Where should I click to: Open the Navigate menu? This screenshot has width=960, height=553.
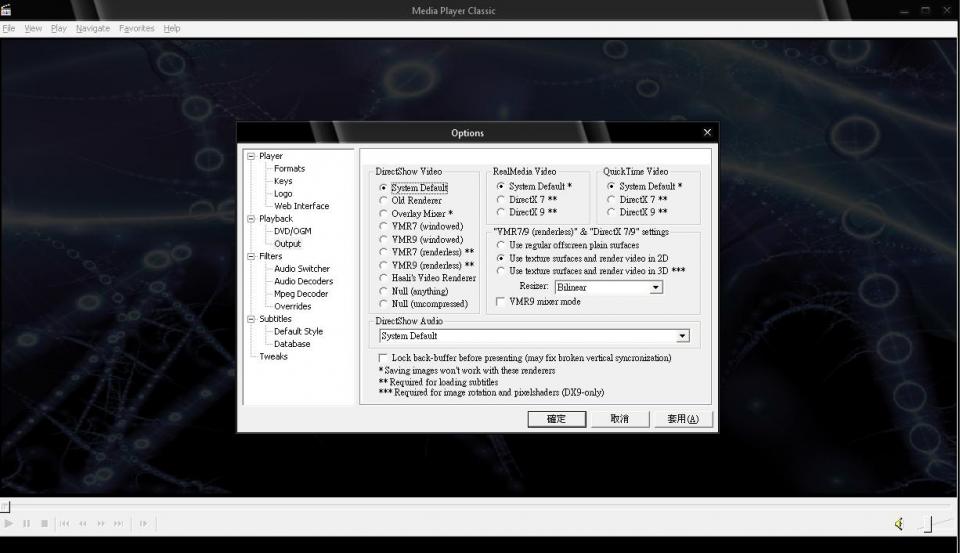[93, 28]
